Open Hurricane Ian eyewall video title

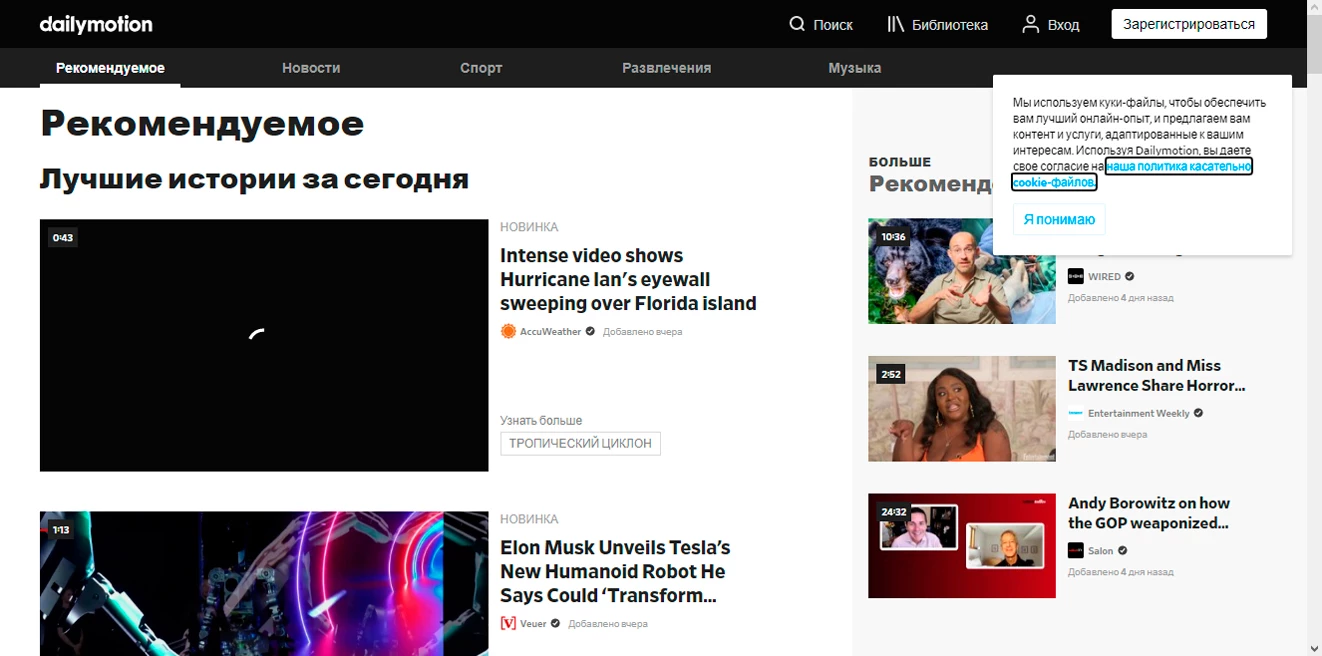coord(628,279)
